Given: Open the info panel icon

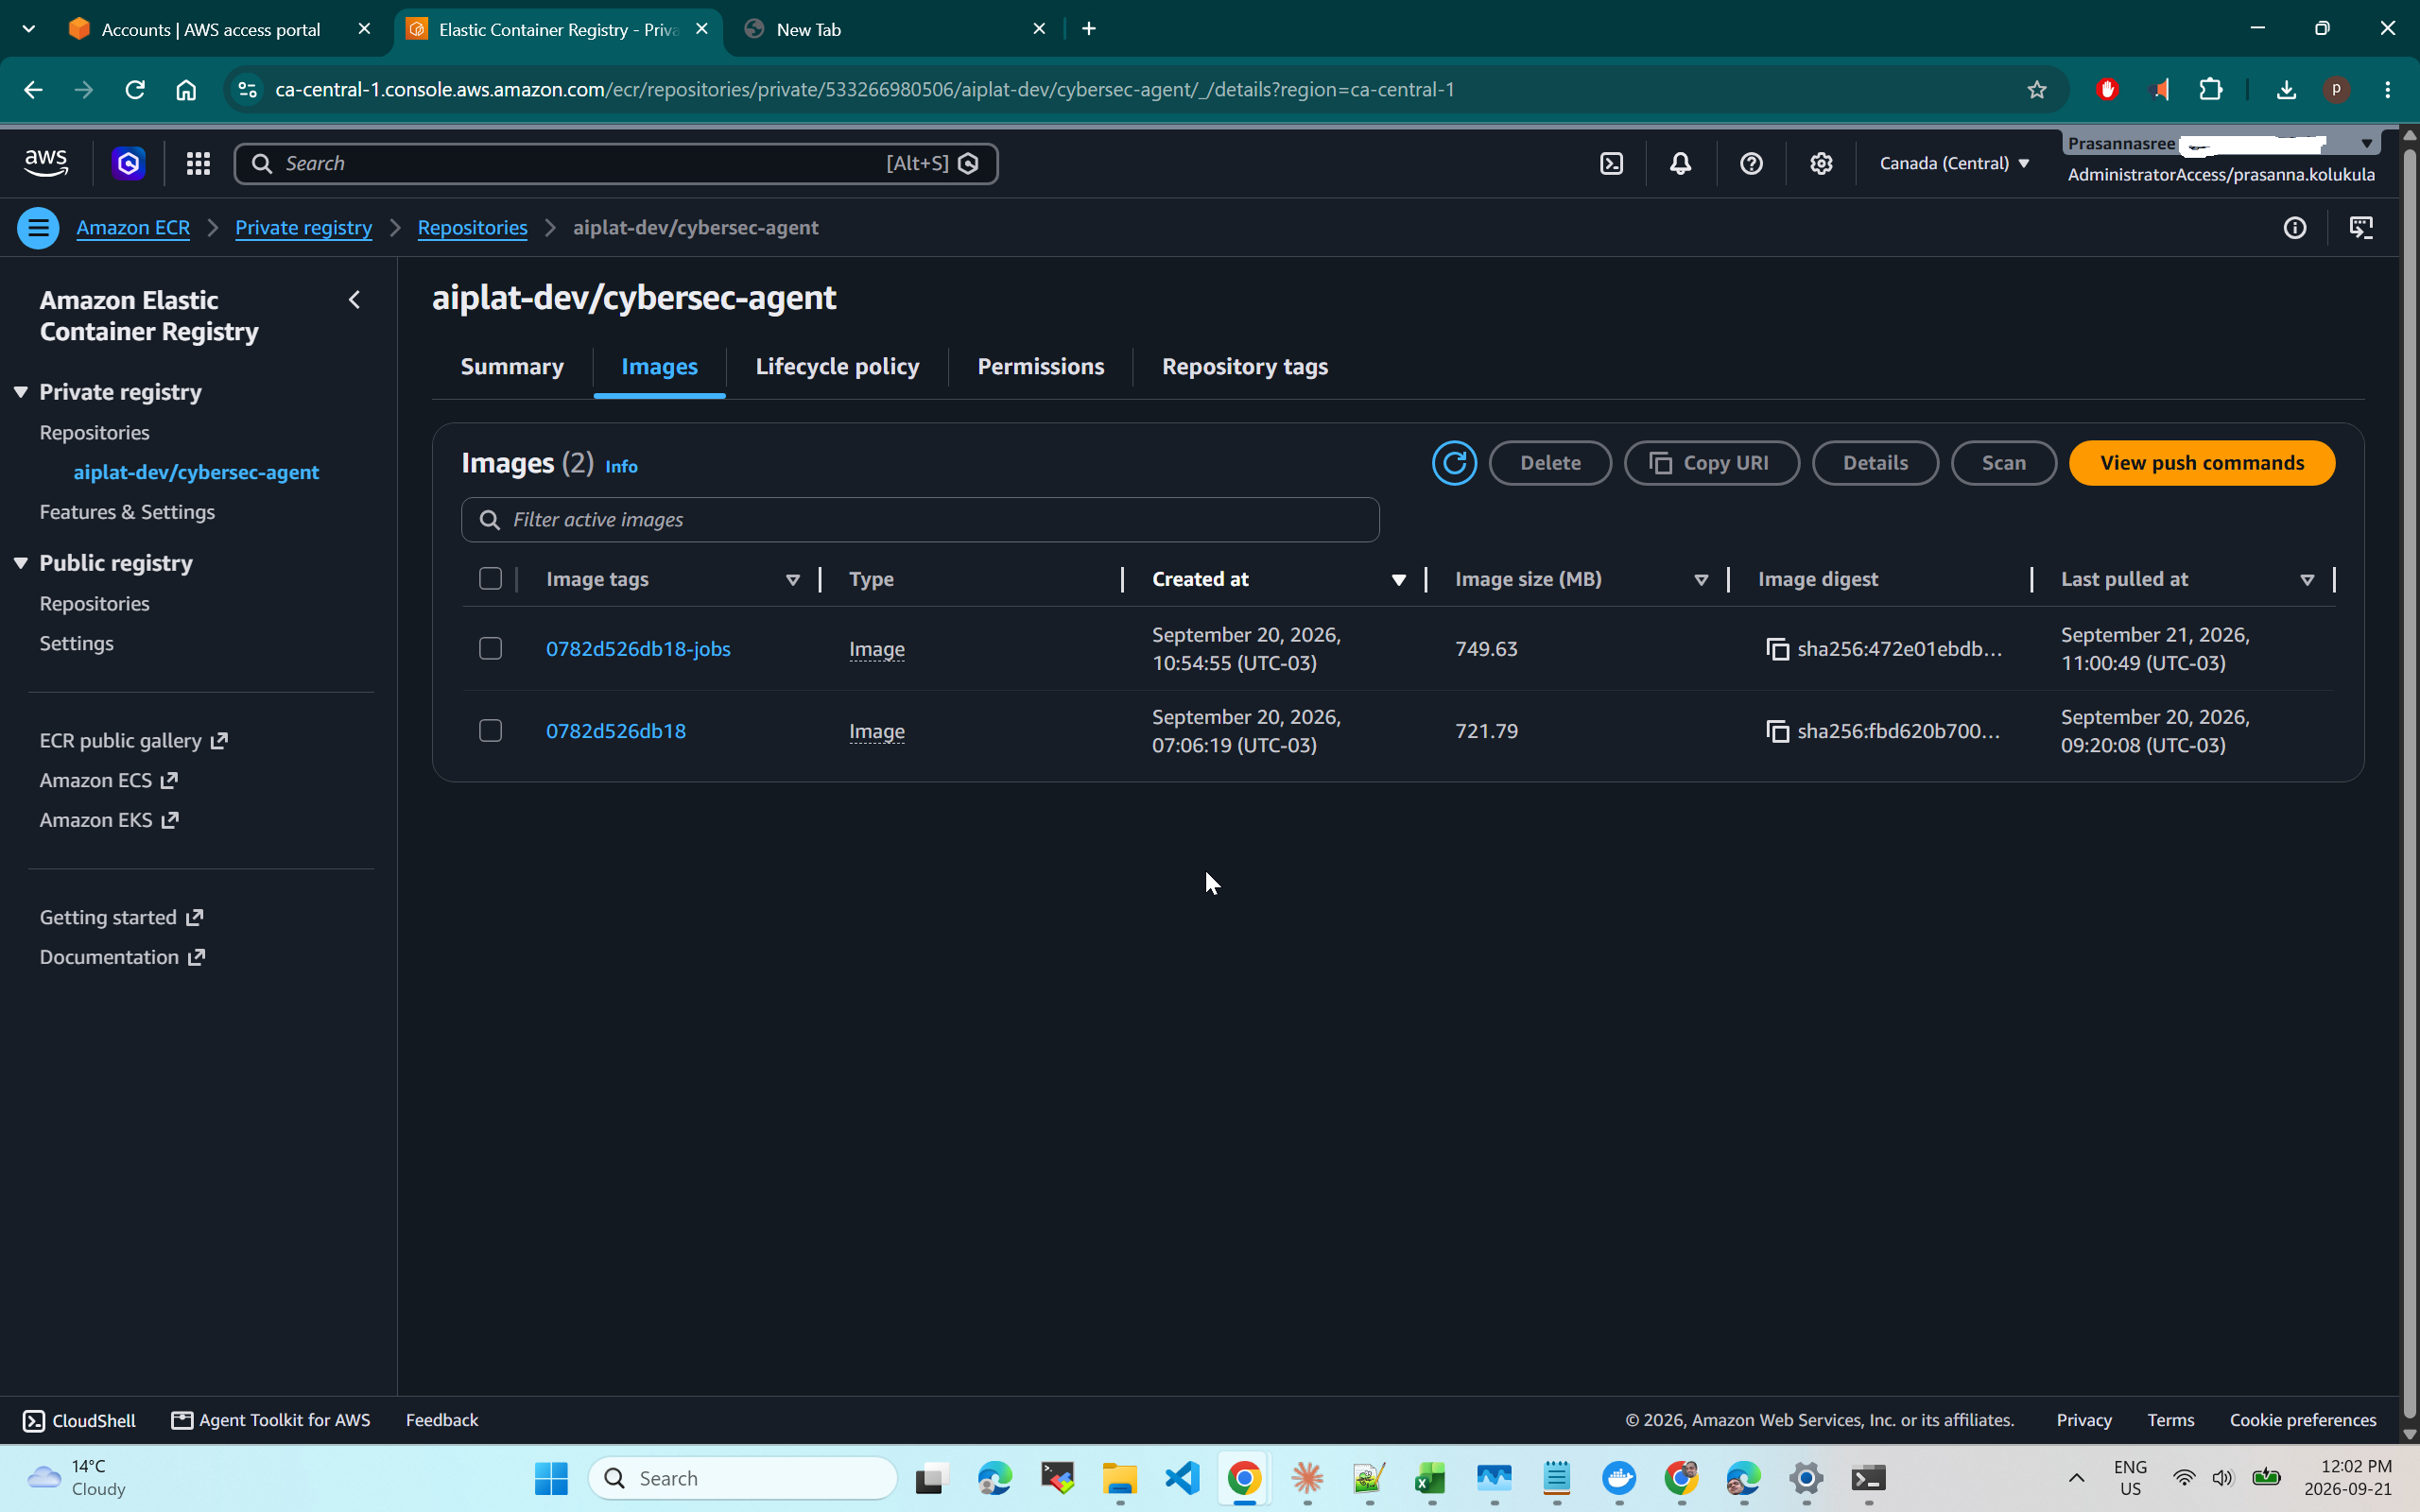Looking at the screenshot, I should click(2295, 228).
